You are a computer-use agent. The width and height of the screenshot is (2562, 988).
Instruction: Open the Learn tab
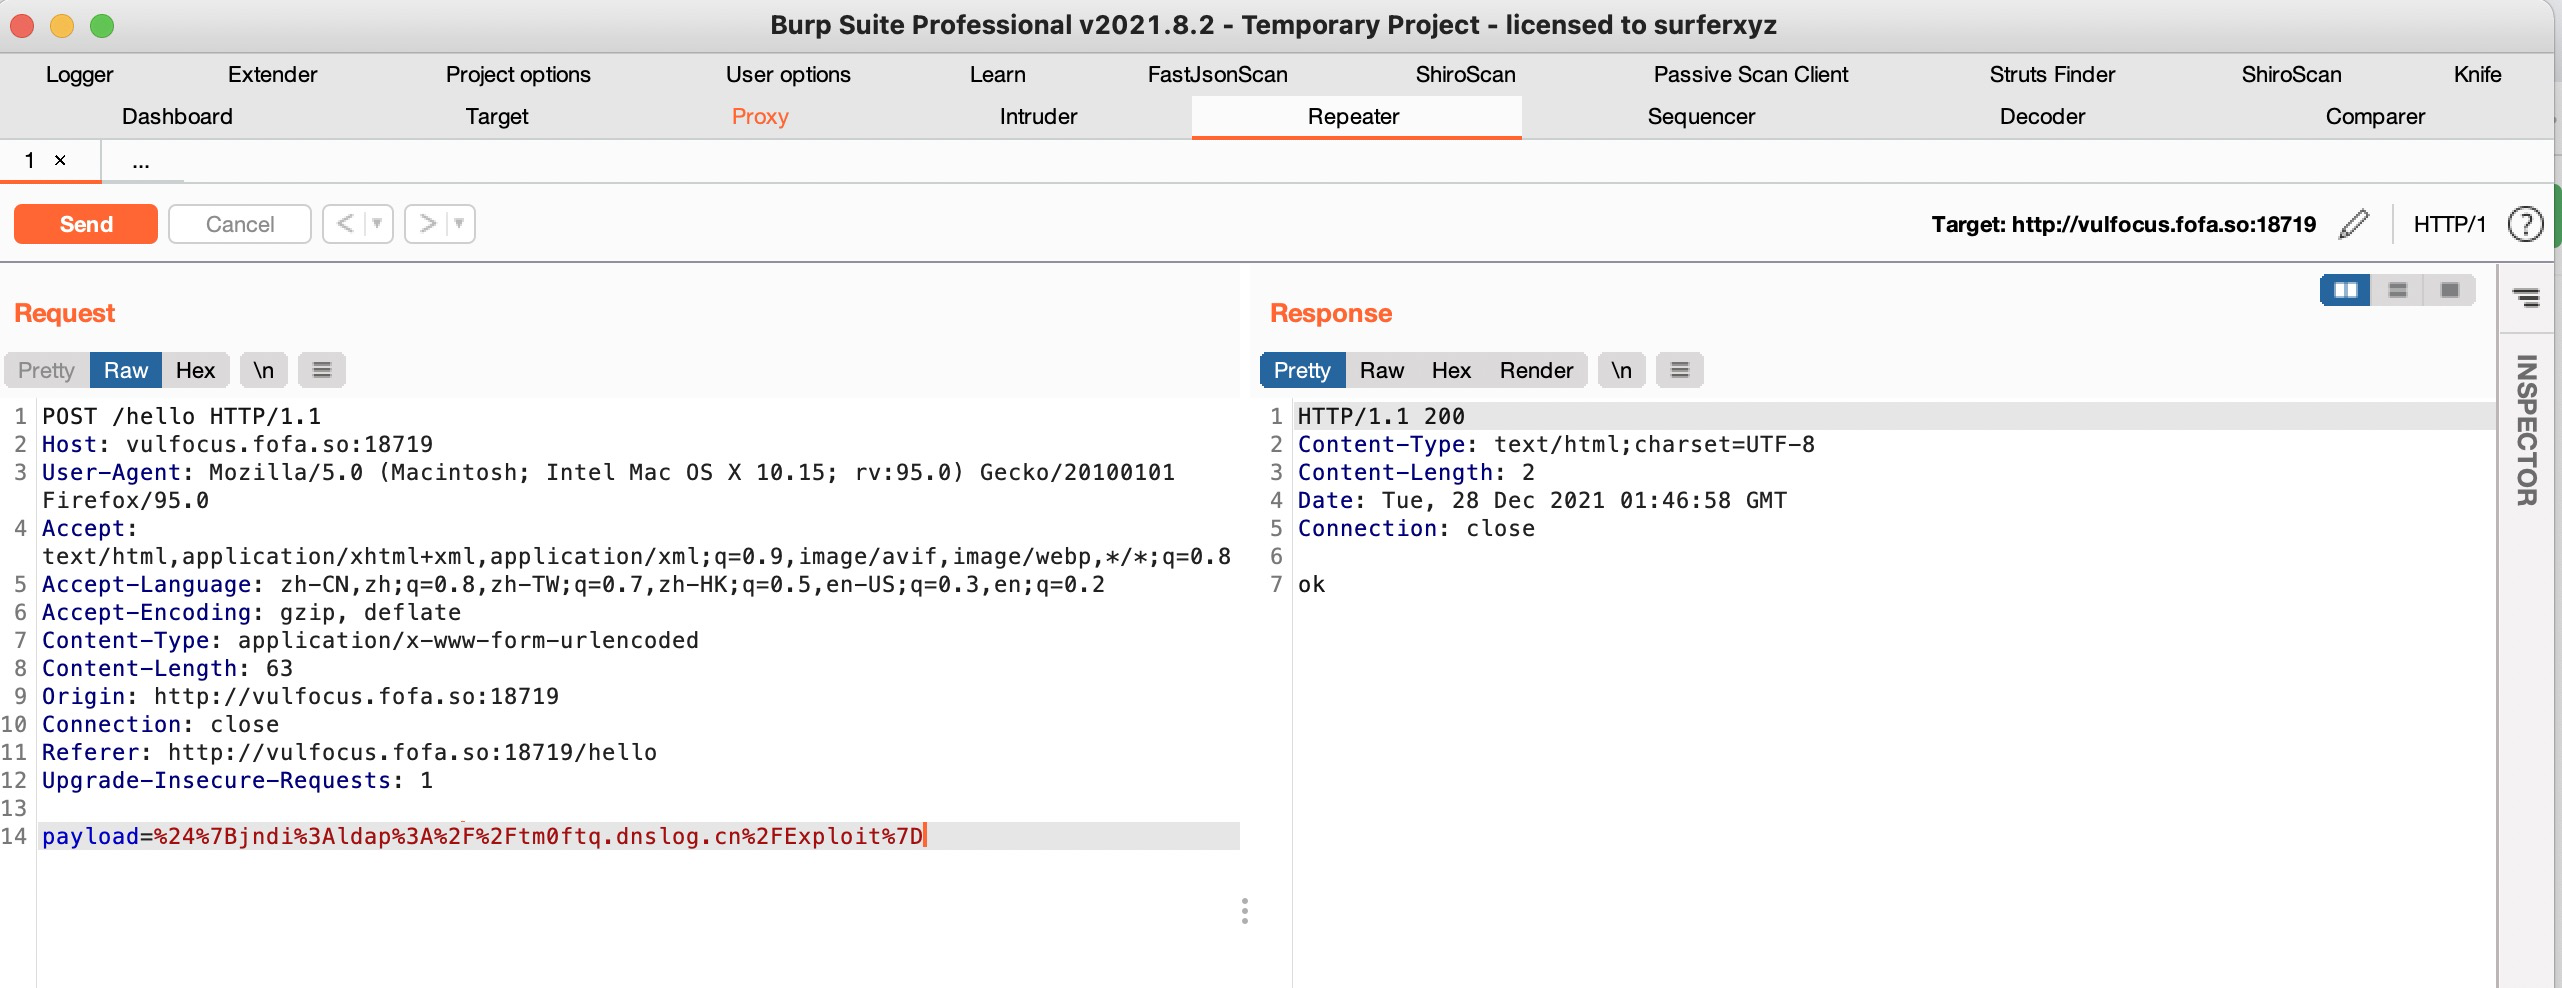997,74
